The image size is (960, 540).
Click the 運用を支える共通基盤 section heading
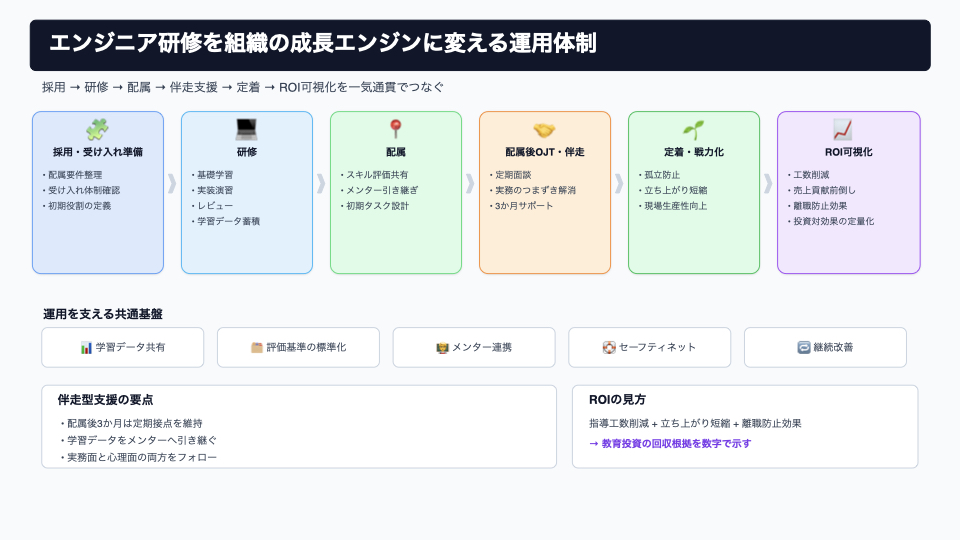click(x=102, y=314)
